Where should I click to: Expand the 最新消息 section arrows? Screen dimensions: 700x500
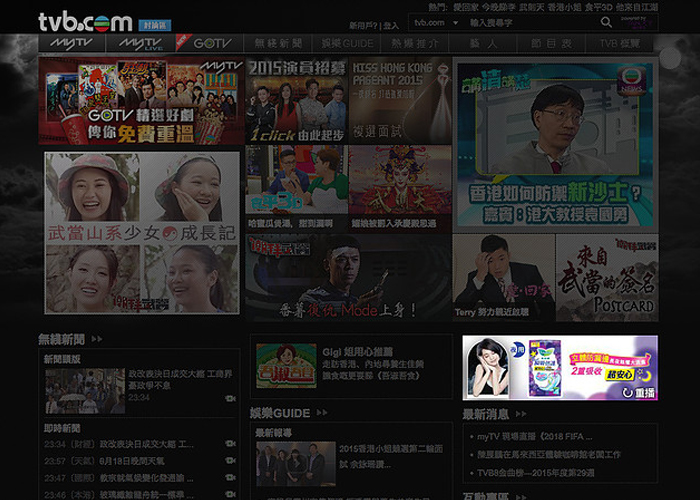coord(526,412)
